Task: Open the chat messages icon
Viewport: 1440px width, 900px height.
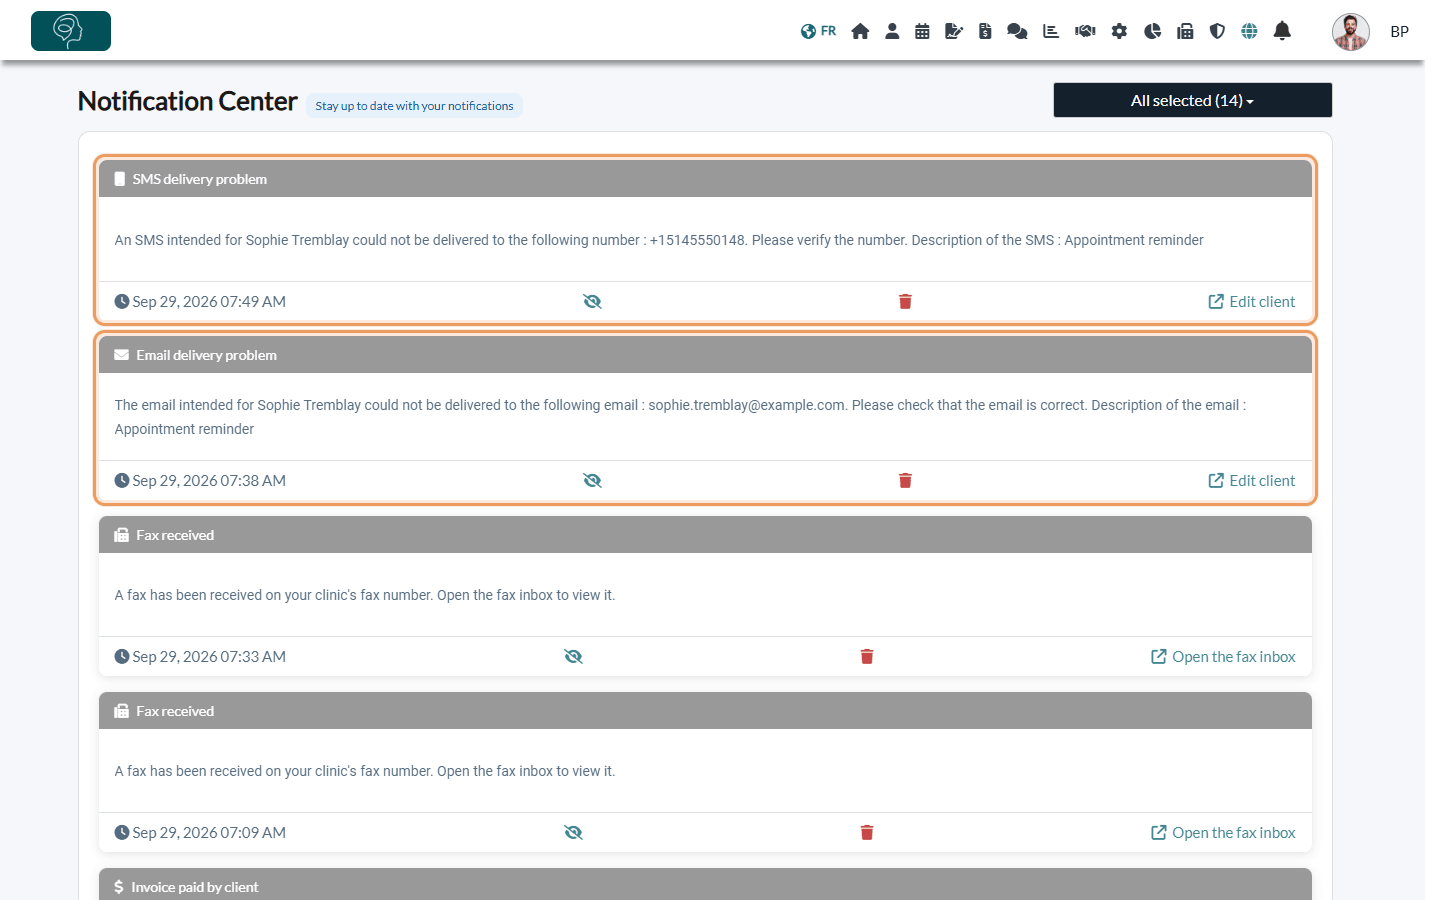Action: point(1017,31)
